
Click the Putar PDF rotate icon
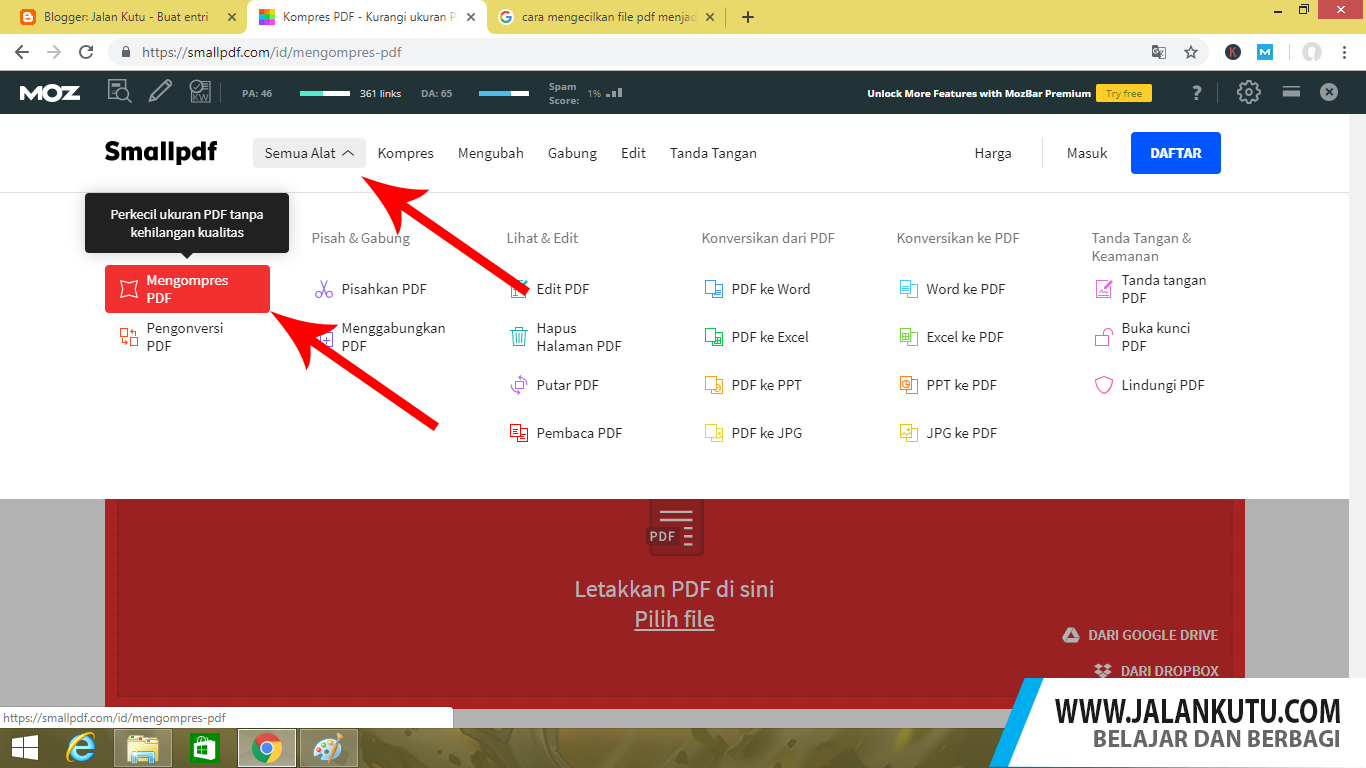[x=519, y=385]
